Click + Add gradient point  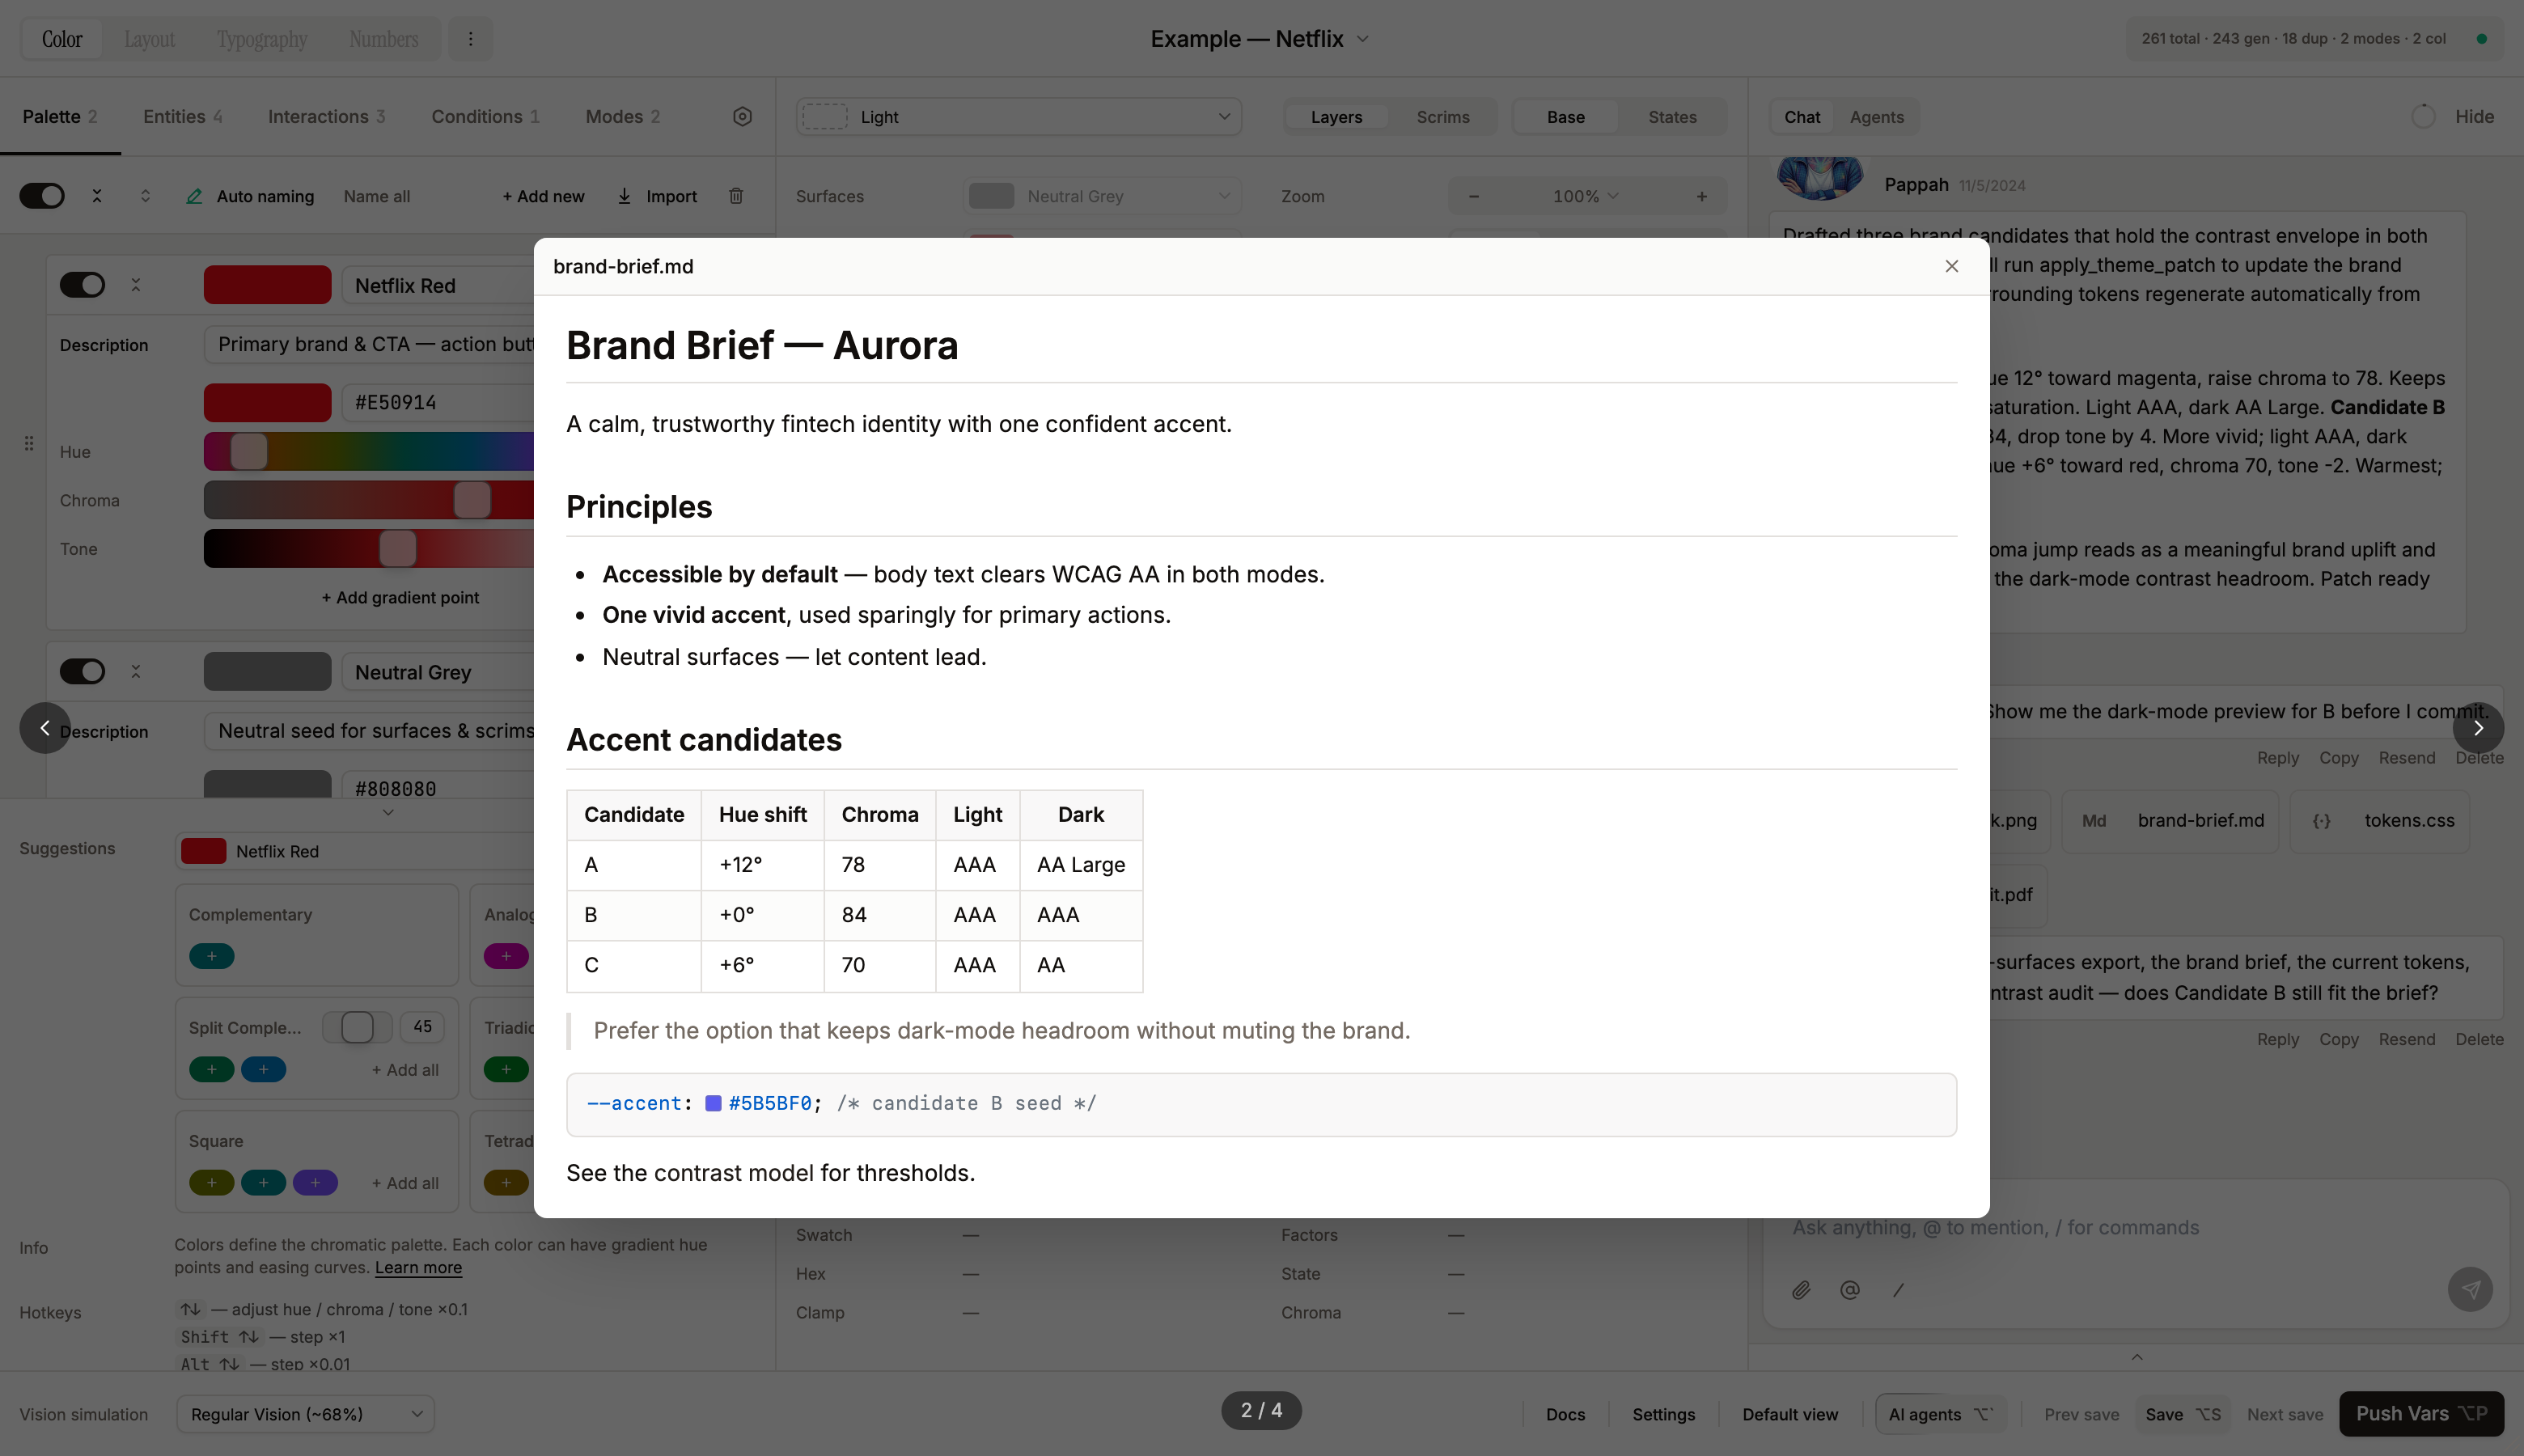pyautogui.click(x=400, y=597)
